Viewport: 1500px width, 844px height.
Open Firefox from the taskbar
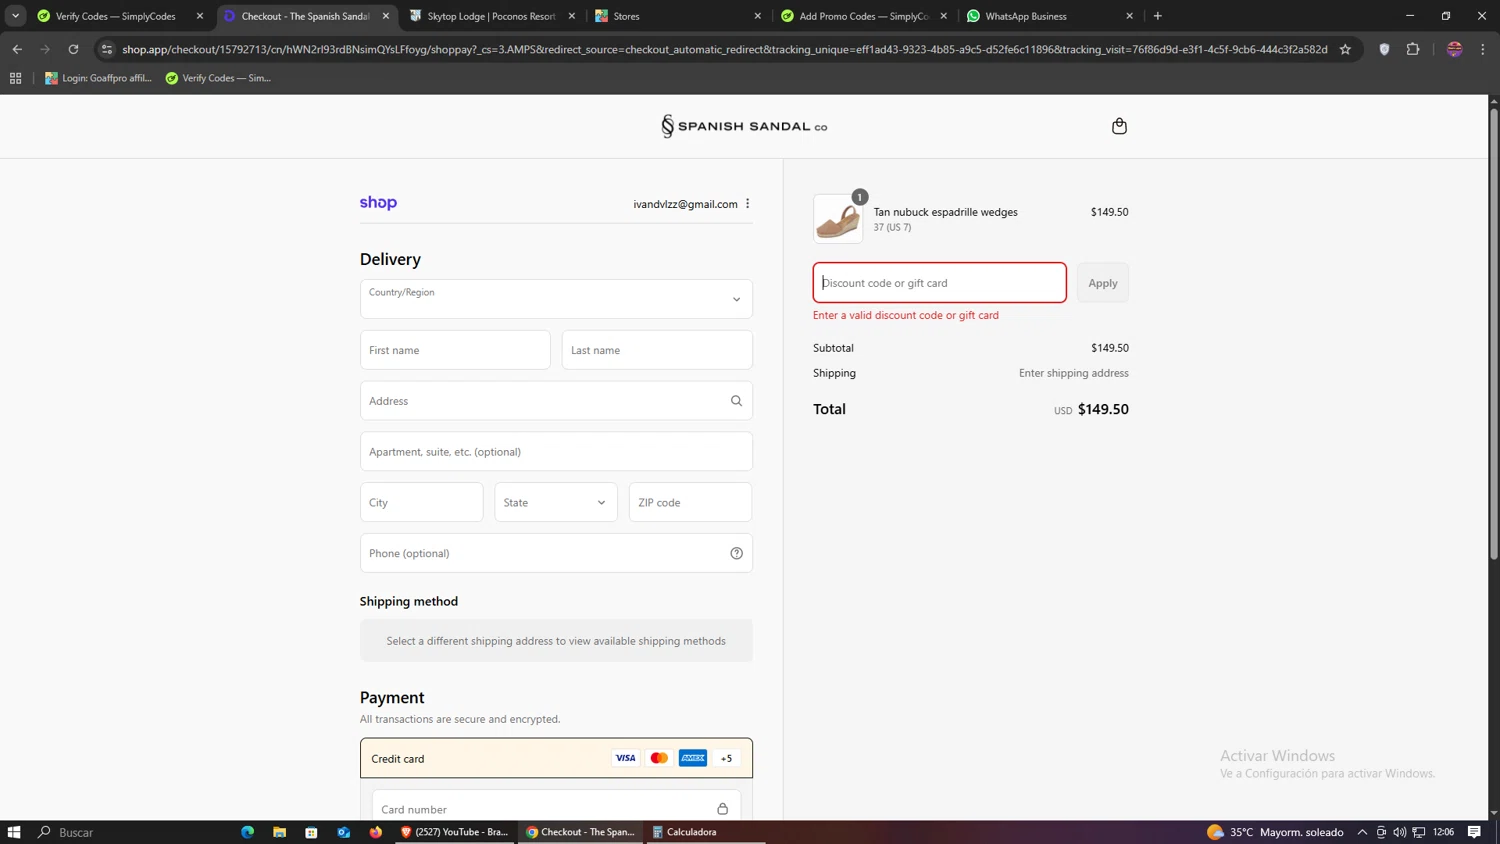click(x=375, y=832)
